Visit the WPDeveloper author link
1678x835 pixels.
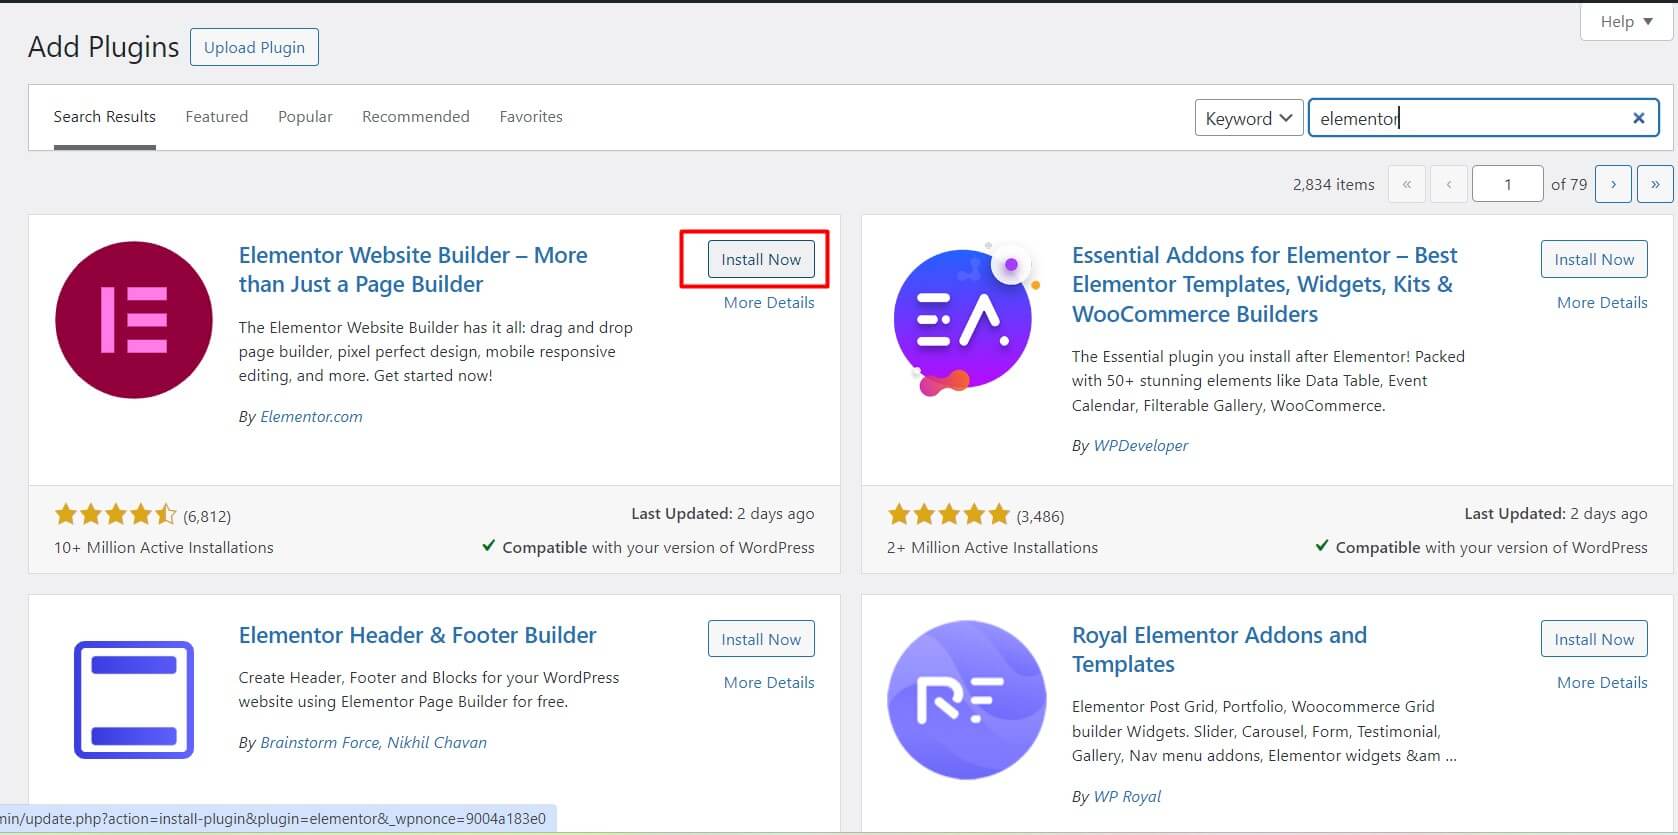coord(1141,445)
